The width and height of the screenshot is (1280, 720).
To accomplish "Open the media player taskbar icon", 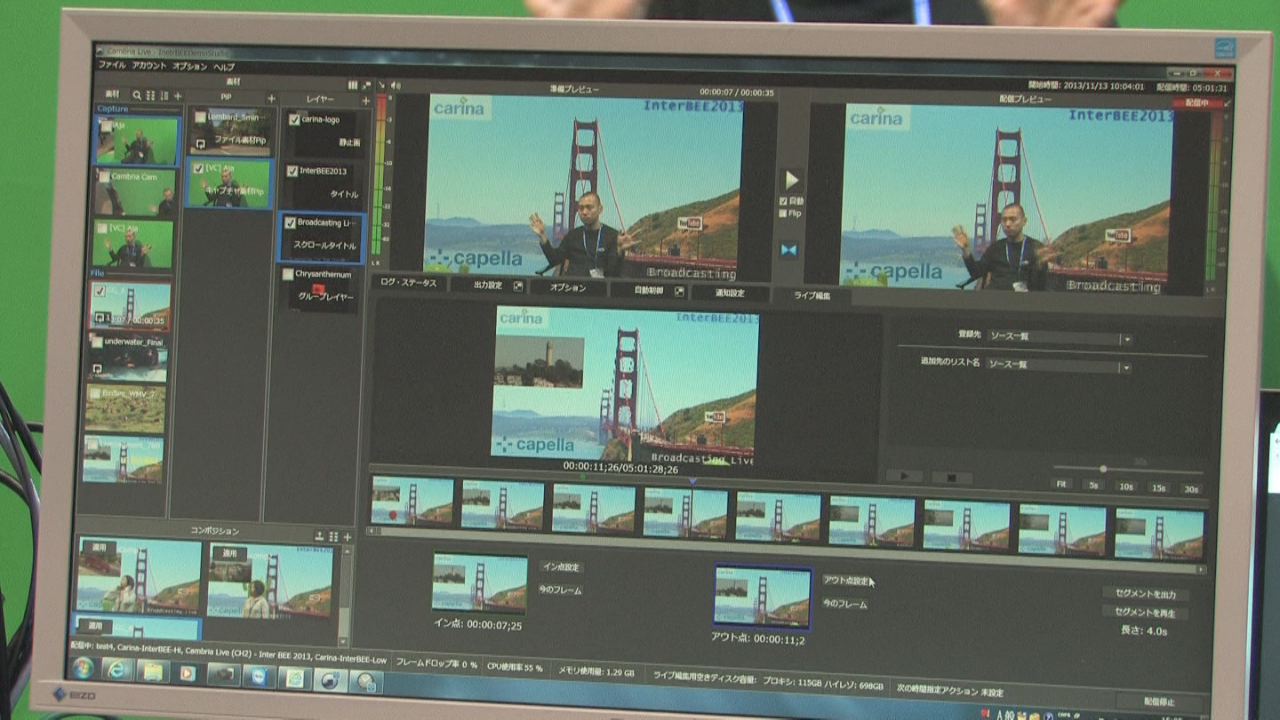I will click(186, 673).
